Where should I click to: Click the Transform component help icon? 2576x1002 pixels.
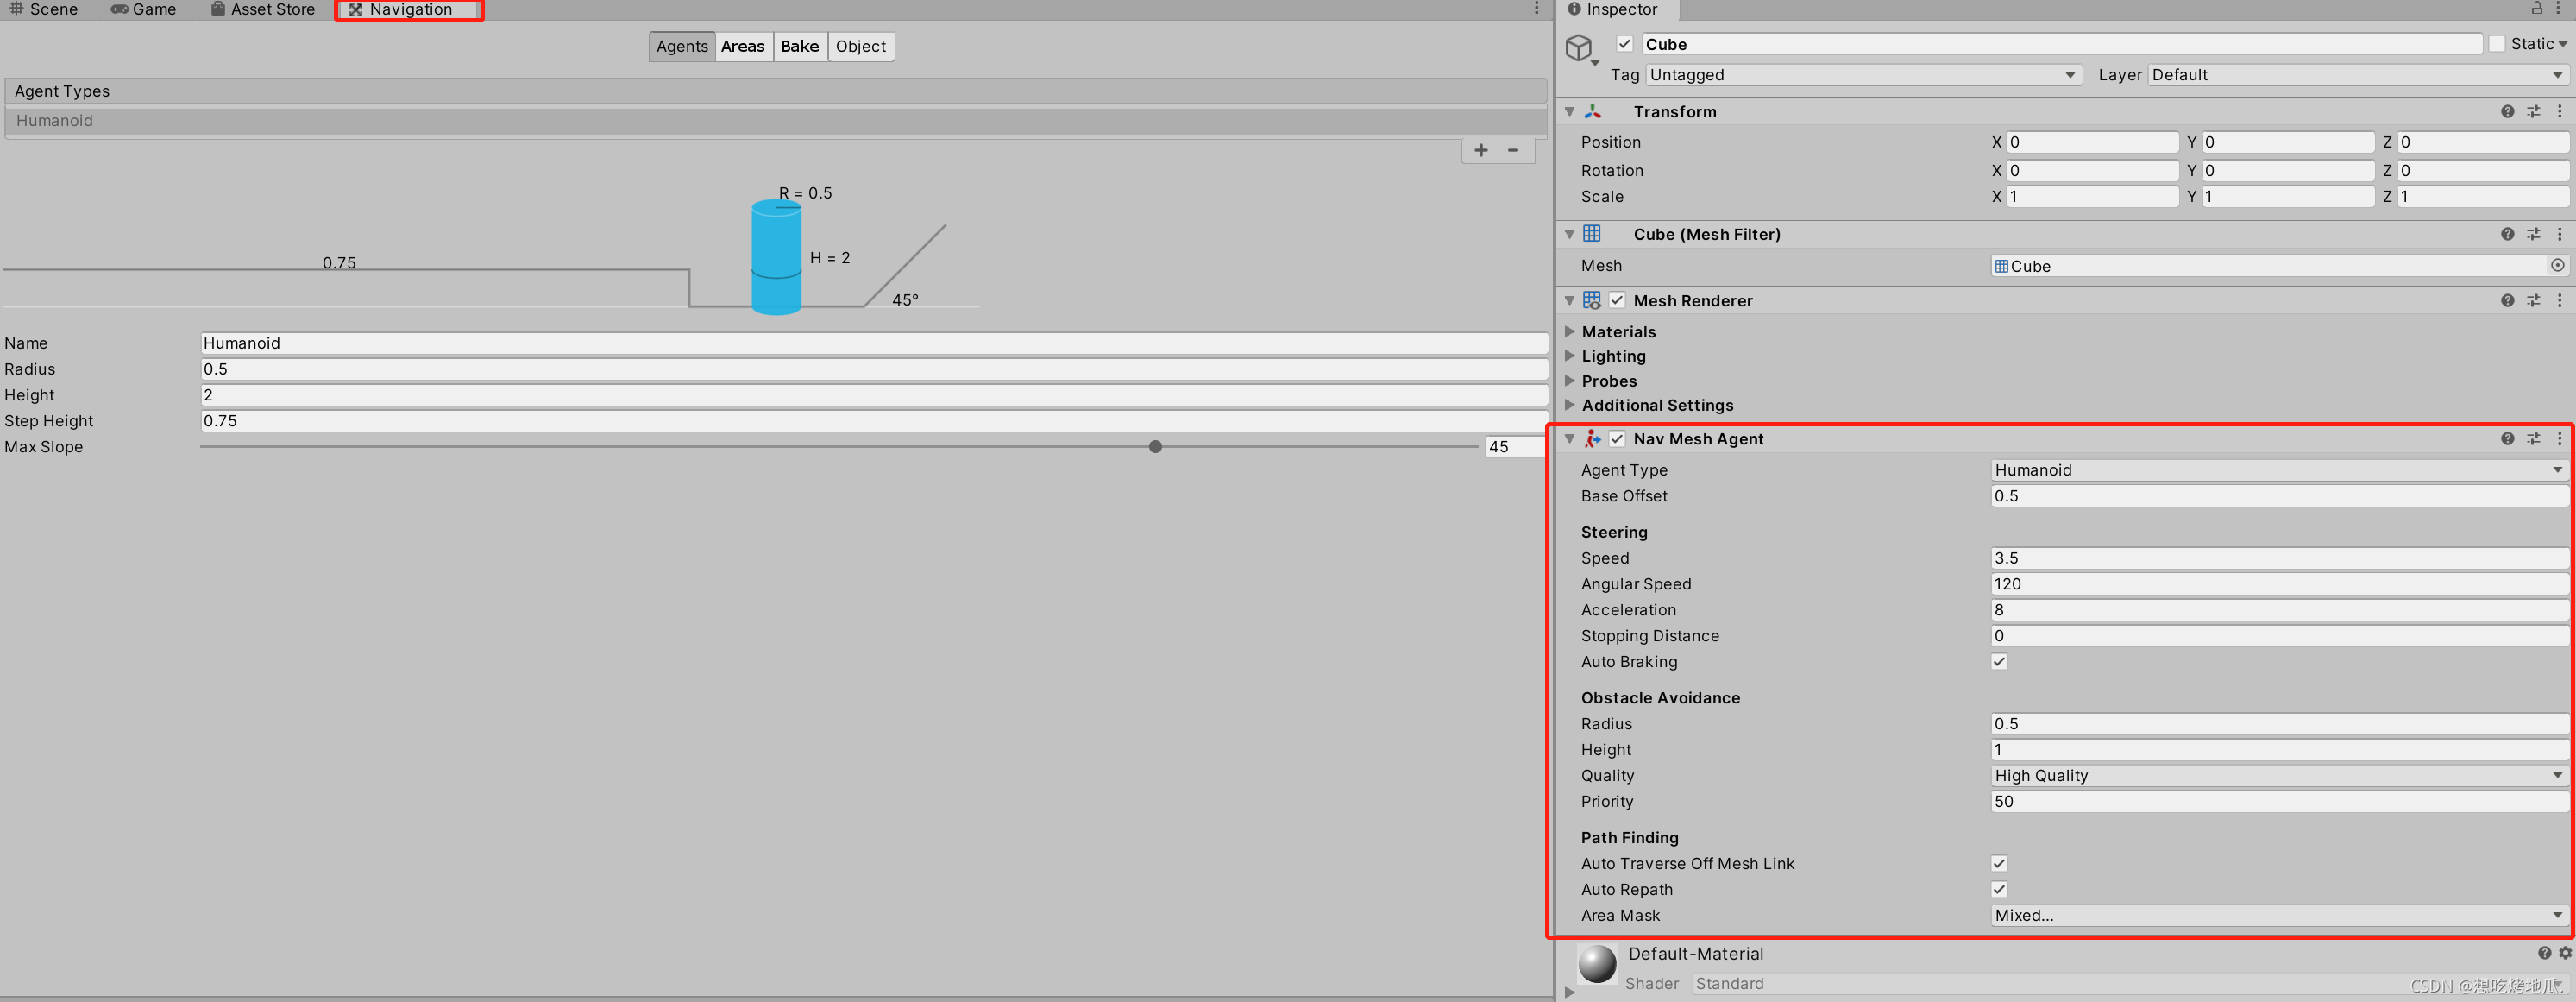(2507, 112)
